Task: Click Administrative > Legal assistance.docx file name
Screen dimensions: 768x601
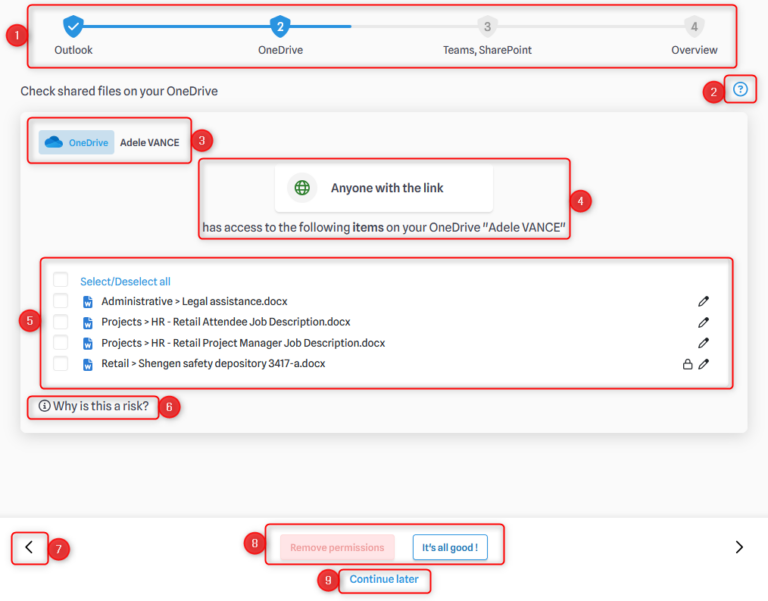Action: (x=194, y=301)
